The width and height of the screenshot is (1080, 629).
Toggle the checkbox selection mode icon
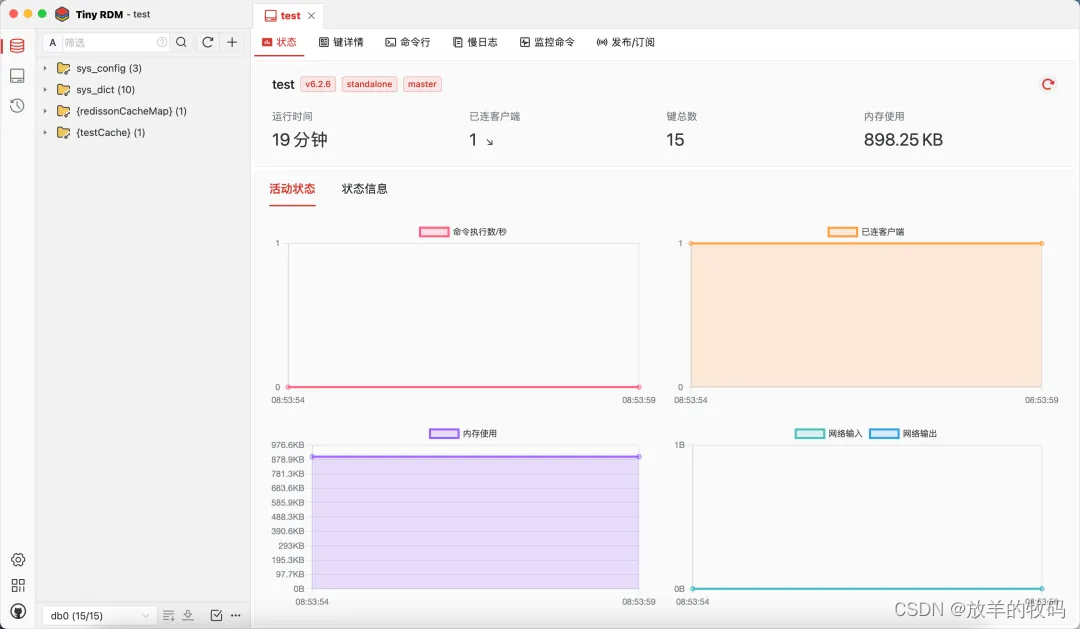coord(216,615)
